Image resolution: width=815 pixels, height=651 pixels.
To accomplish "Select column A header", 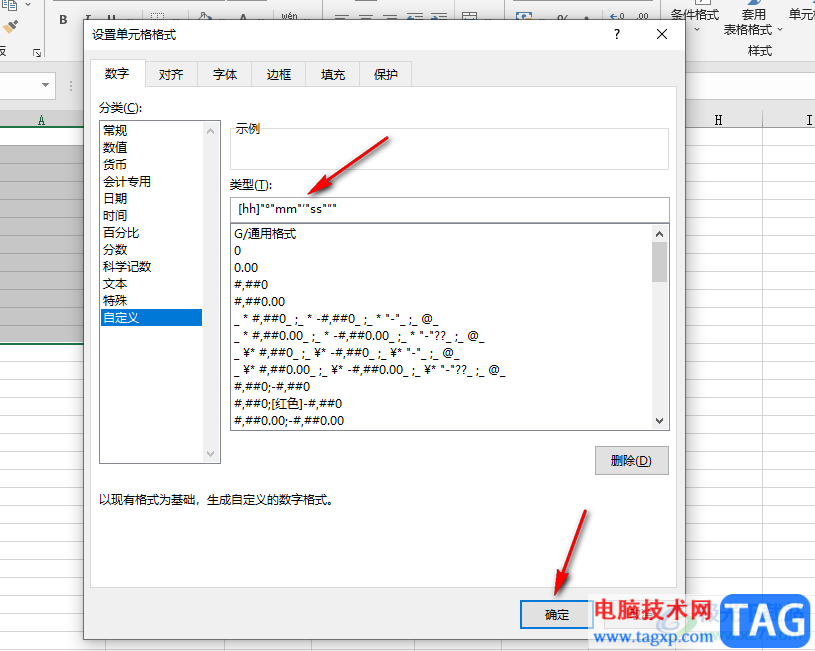I will (x=42, y=120).
